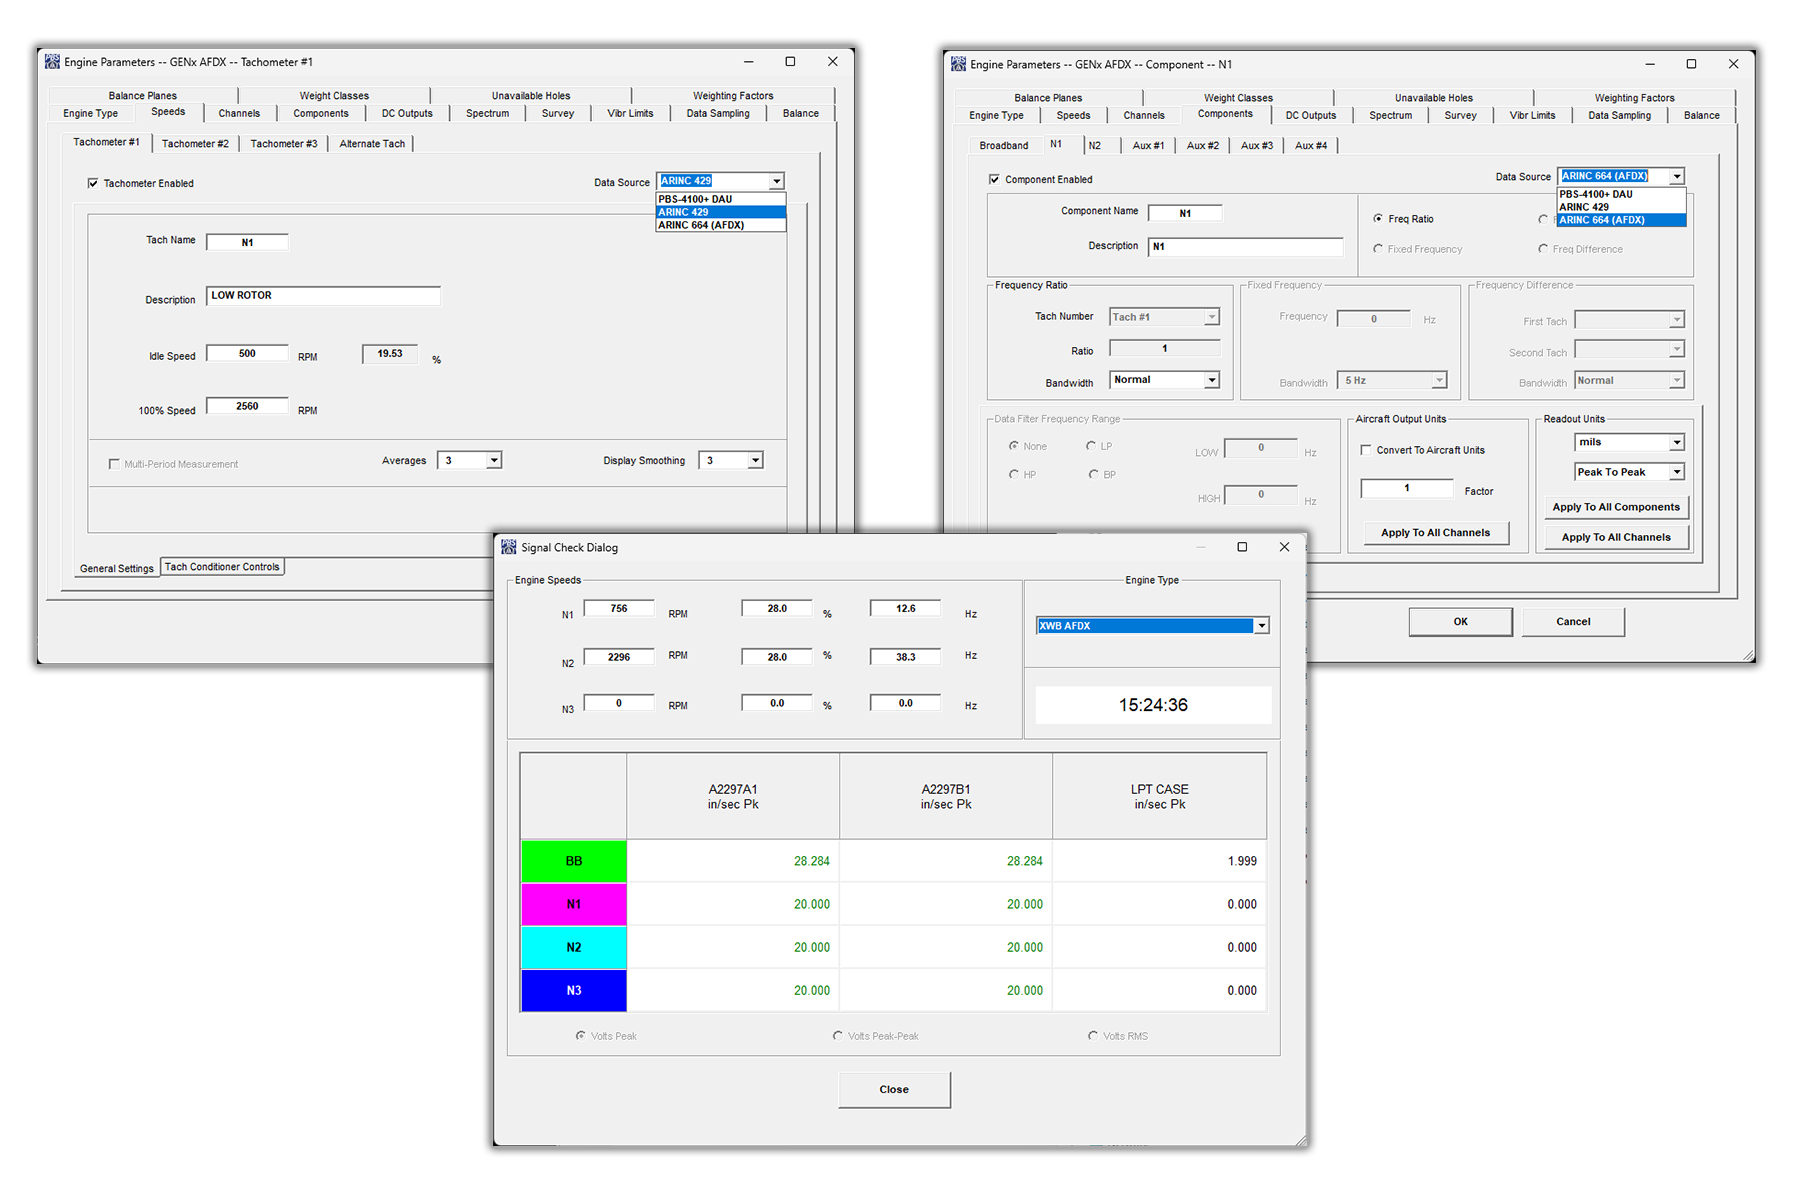1800x1200 pixels.
Task: Select the Freq Ratio radio button
Action: click(1378, 218)
